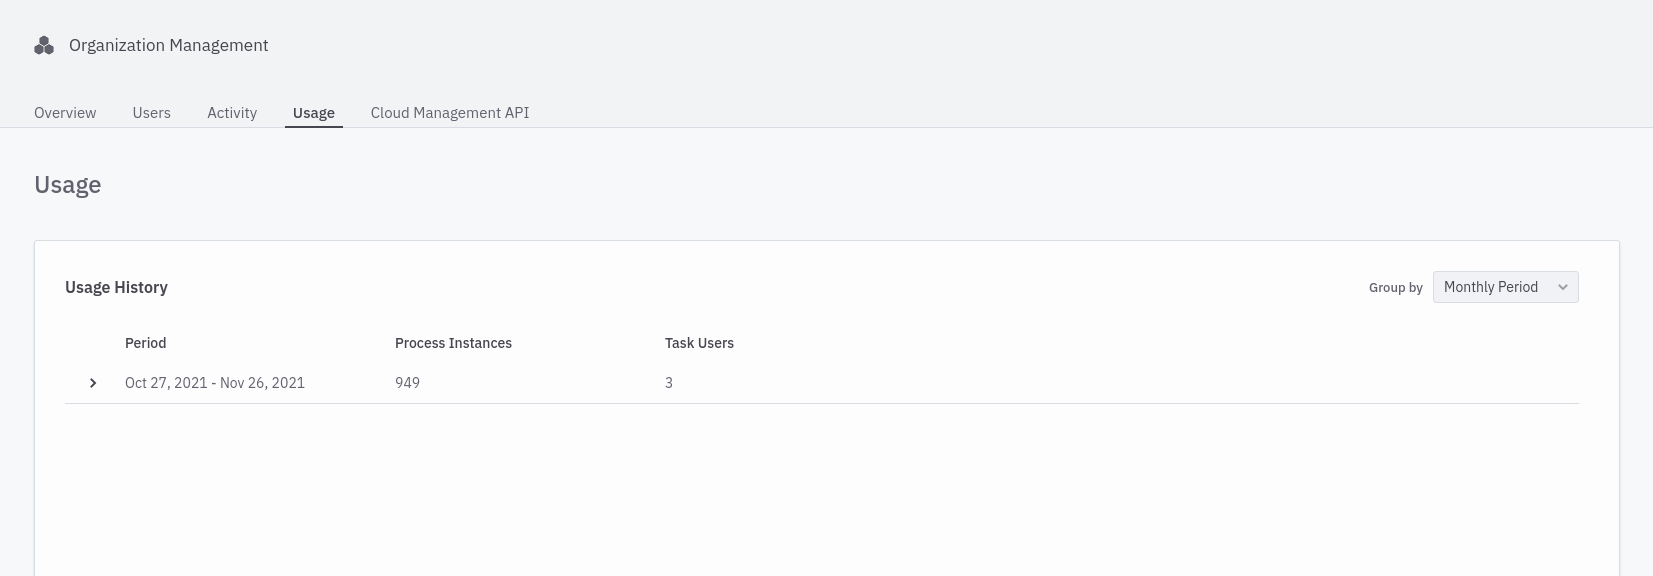Open the Users tab

[x=151, y=113]
